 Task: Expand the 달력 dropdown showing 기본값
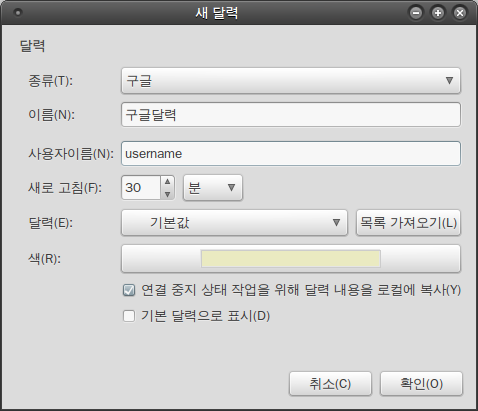[x=234, y=223]
